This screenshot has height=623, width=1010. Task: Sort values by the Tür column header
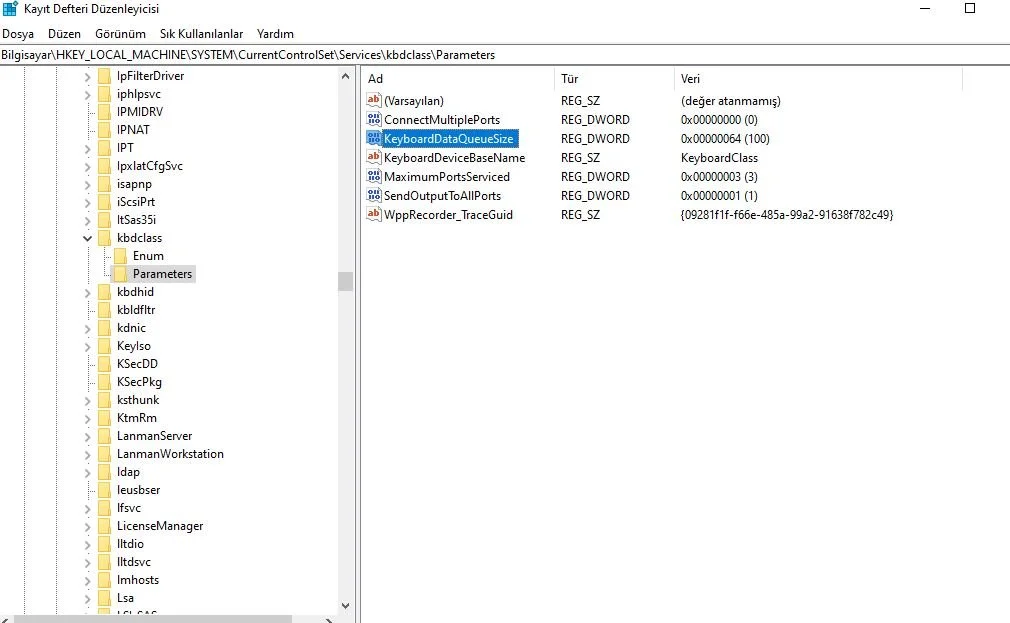[613, 79]
